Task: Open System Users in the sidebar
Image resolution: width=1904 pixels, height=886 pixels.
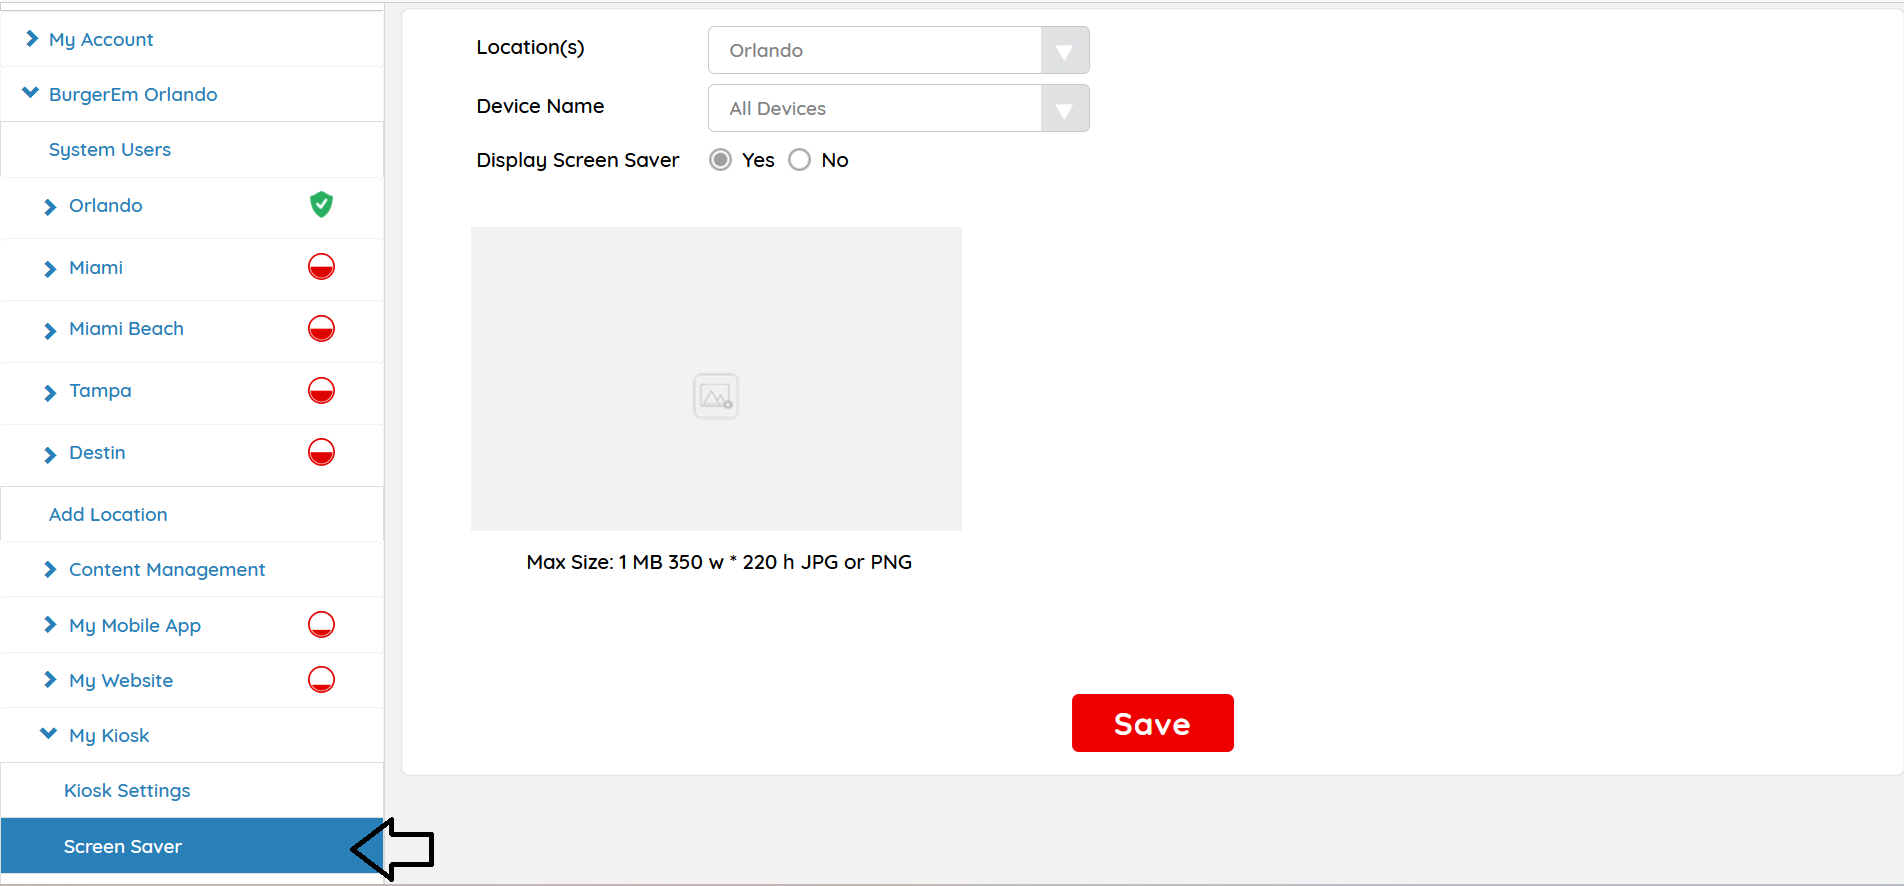Action: 110,149
